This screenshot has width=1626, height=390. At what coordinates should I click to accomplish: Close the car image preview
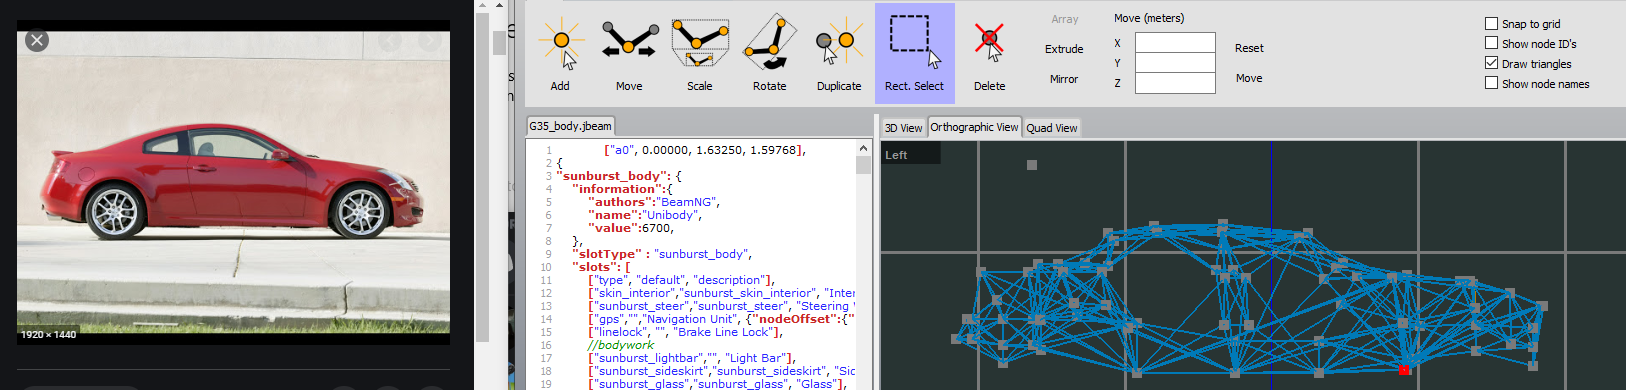[37, 41]
